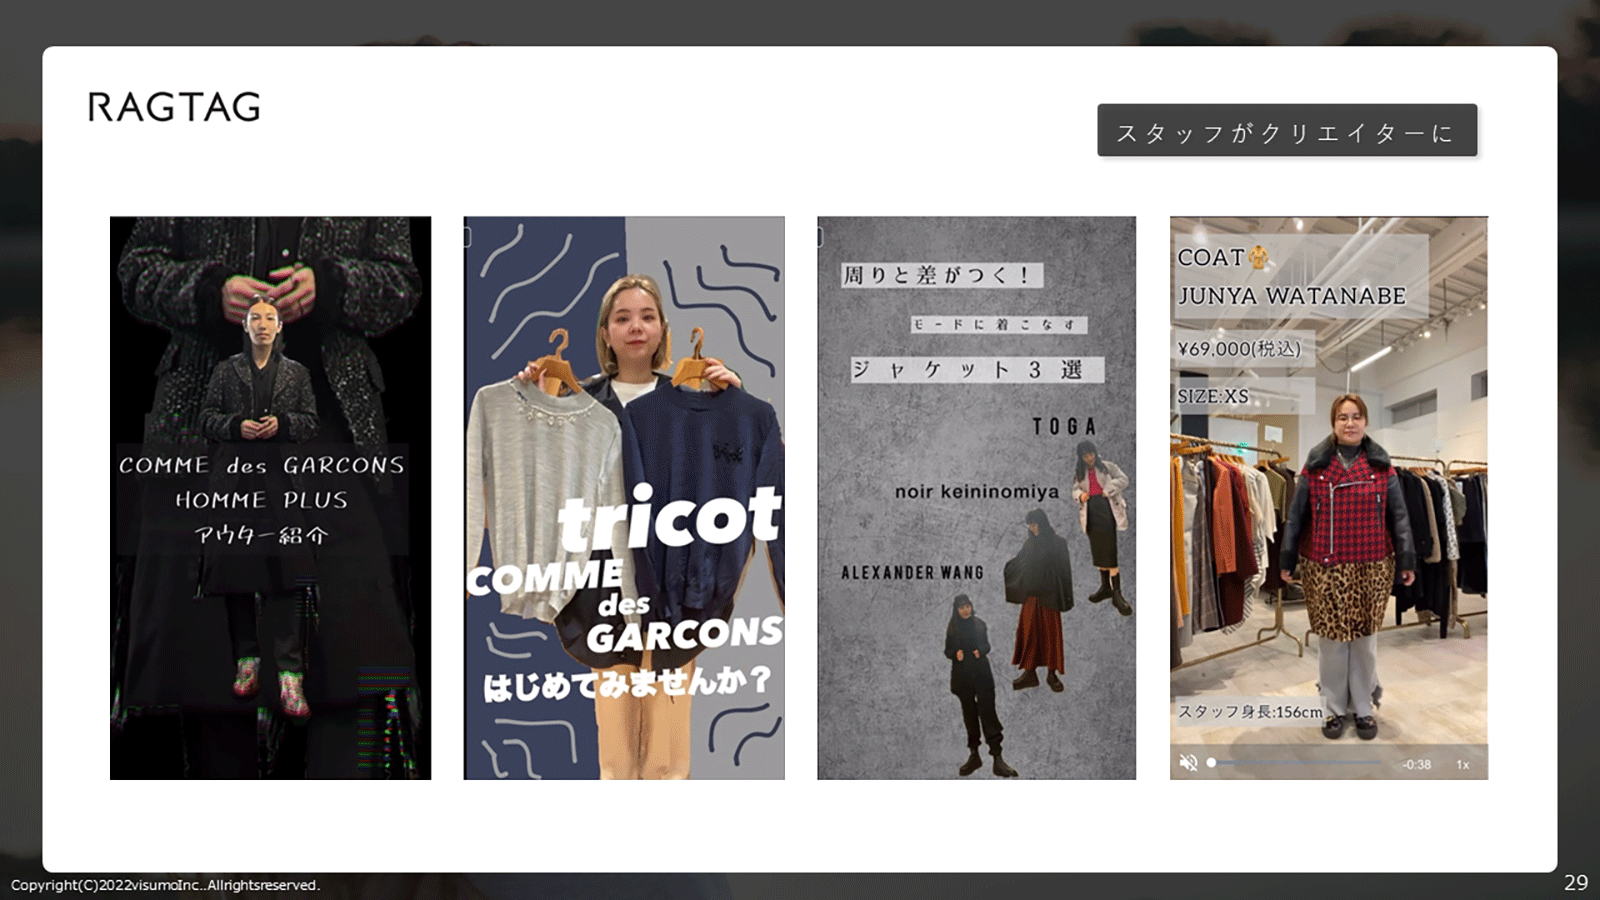Click the ALEXANDER WANG text
The height and width of the screenshot is (900, 1600).
912,573
